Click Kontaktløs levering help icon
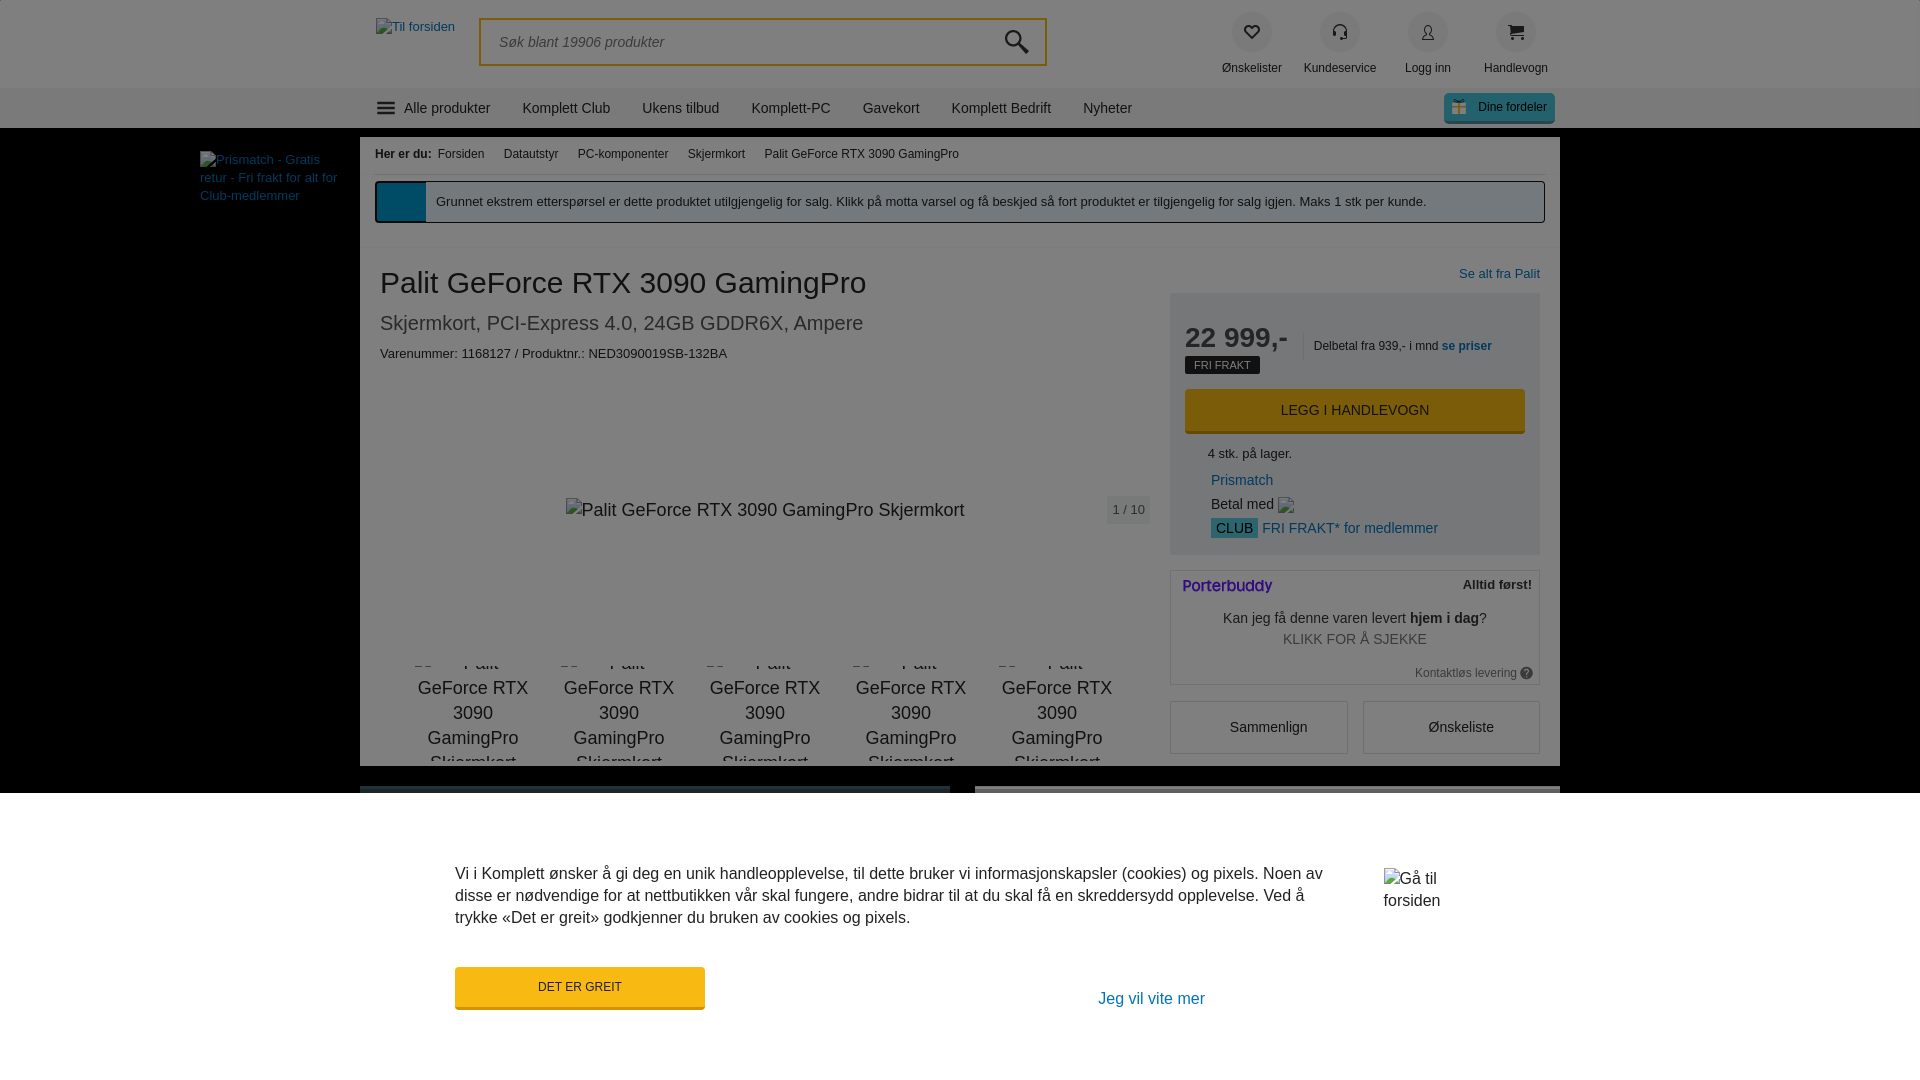Viewport: 1920px width, 1080px height. (1526, 673)
